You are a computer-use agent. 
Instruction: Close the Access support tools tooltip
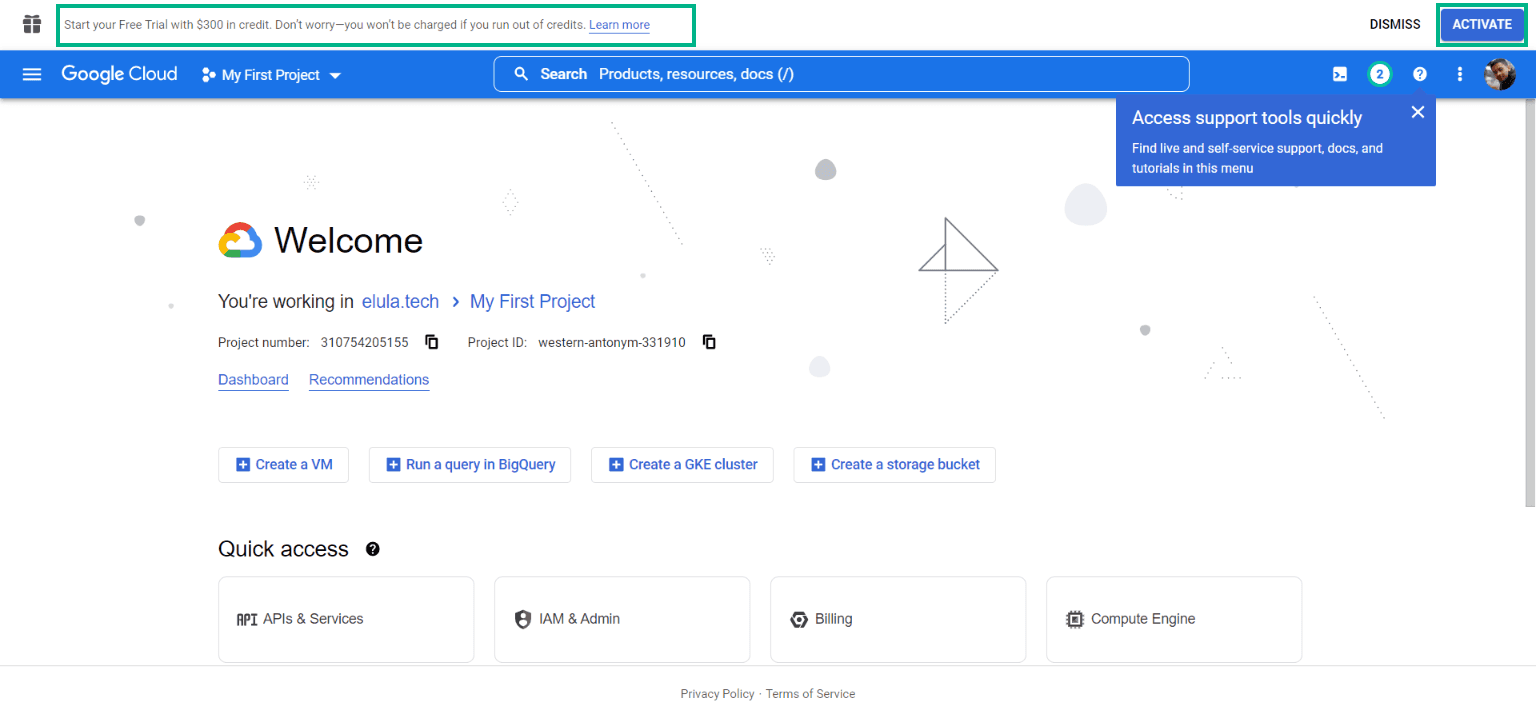tap(1417, 112)
